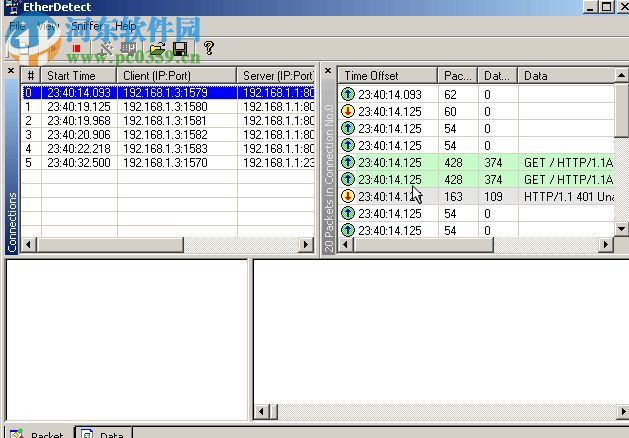Select connection starting at 23:40:20.906

pyautogui.click(x=168, y=135)
